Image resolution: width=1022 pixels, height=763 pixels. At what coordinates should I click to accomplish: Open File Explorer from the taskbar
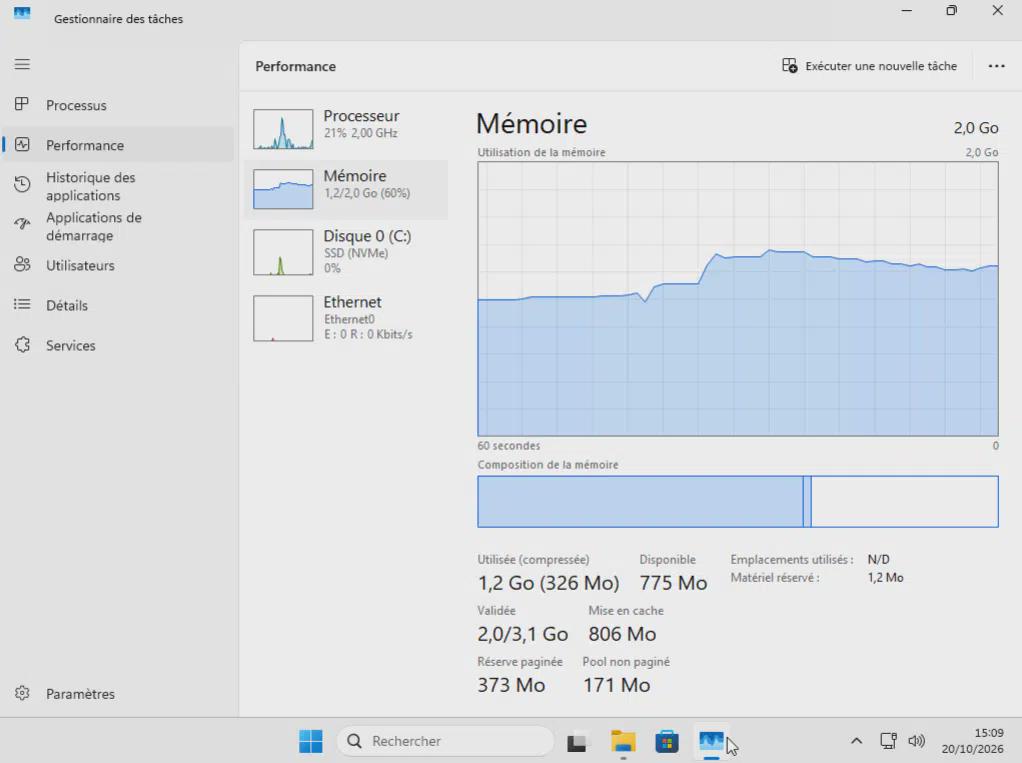point(623,741)
